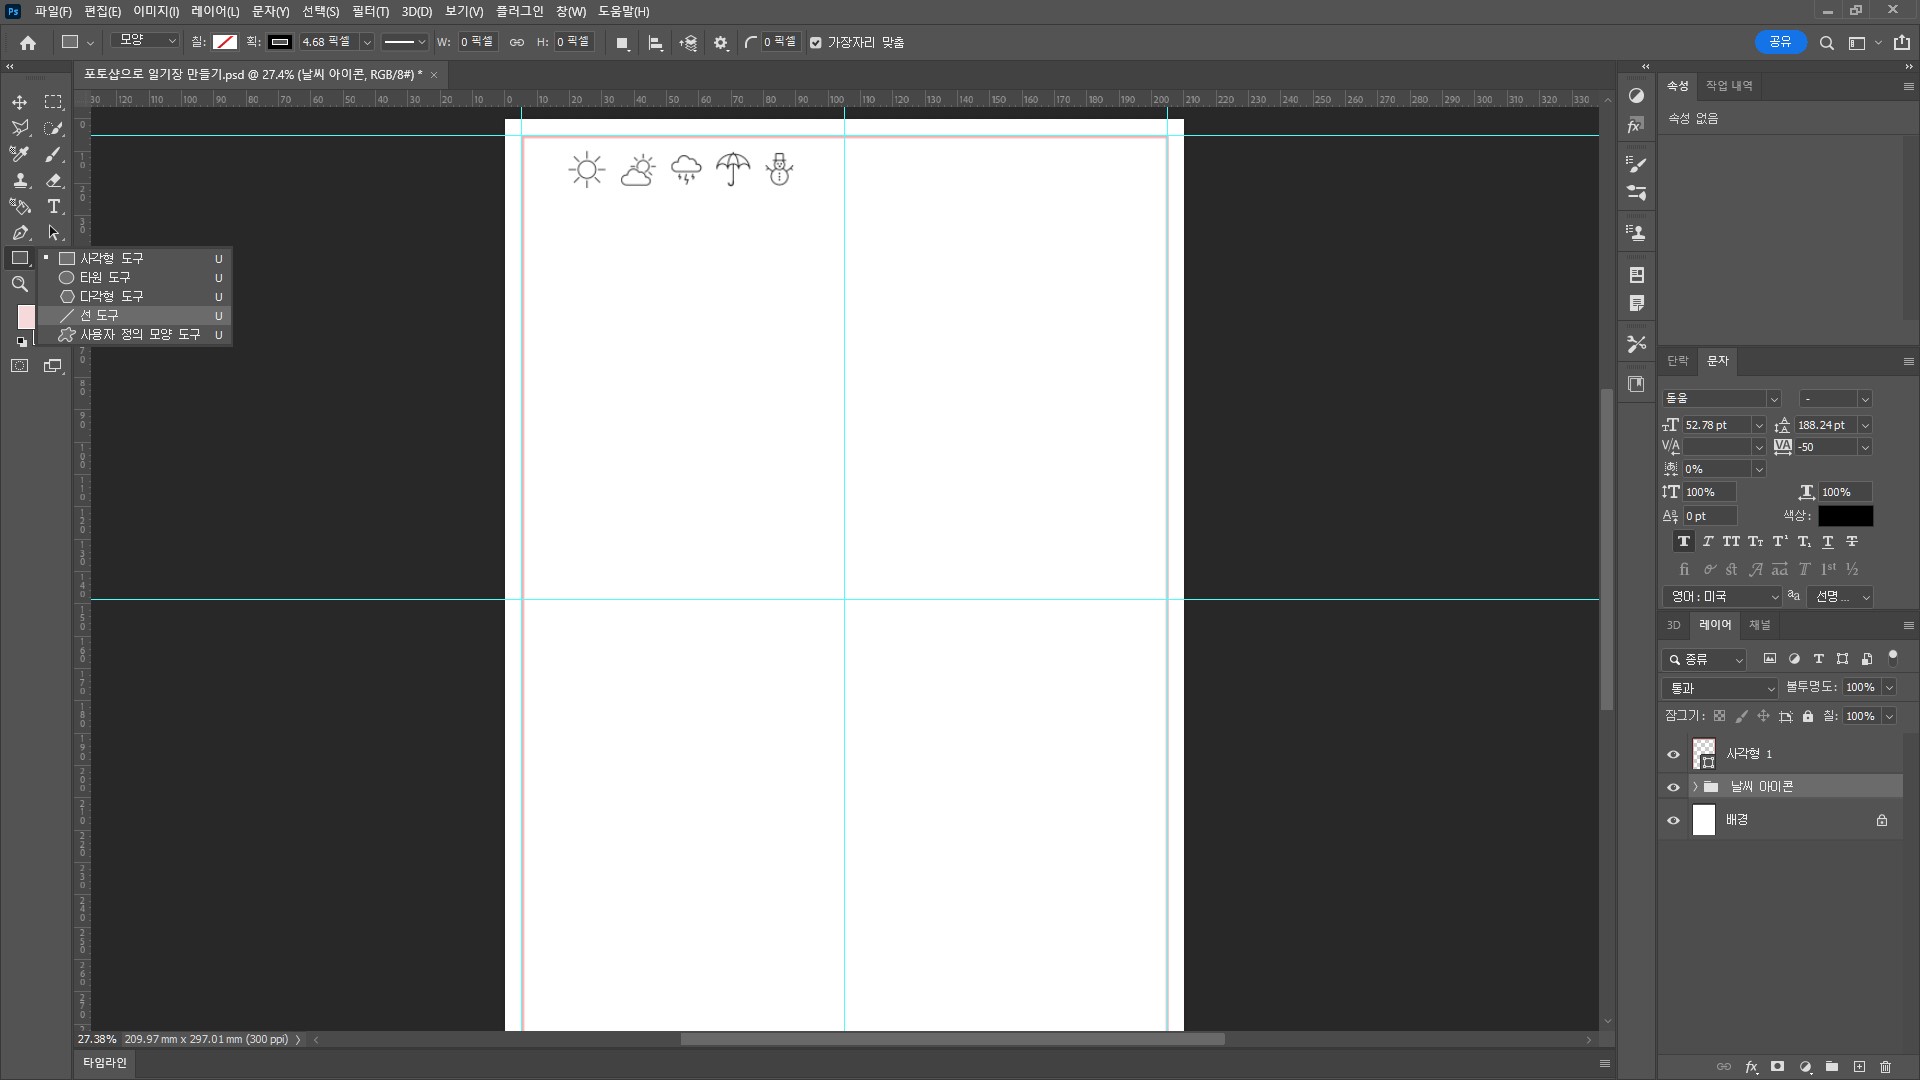
Task: Click the 공유 share button
Action: coord(1780,42)
